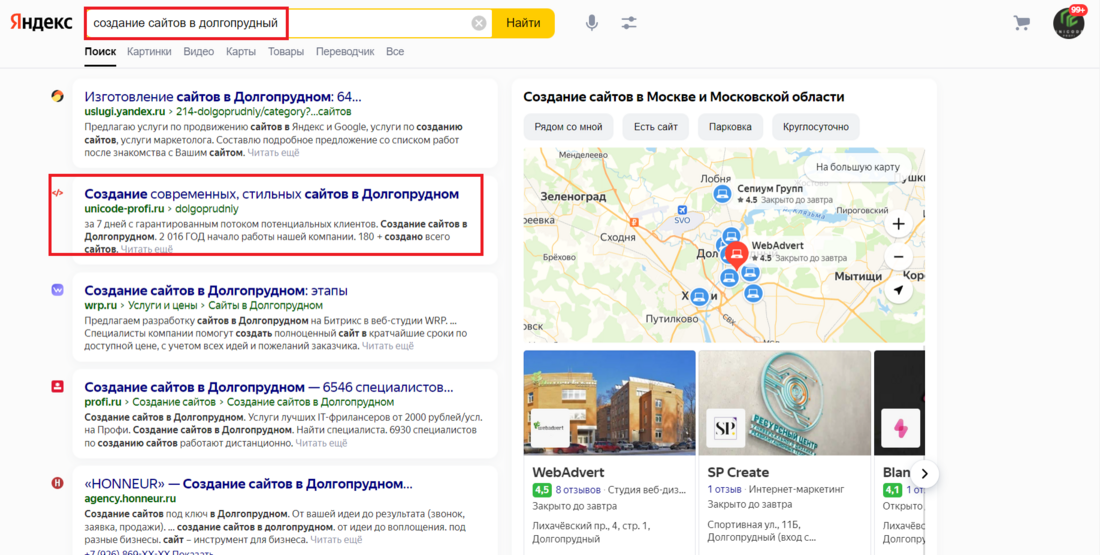
Task: Open the SP Create card photo
Action: click(784, 403)
